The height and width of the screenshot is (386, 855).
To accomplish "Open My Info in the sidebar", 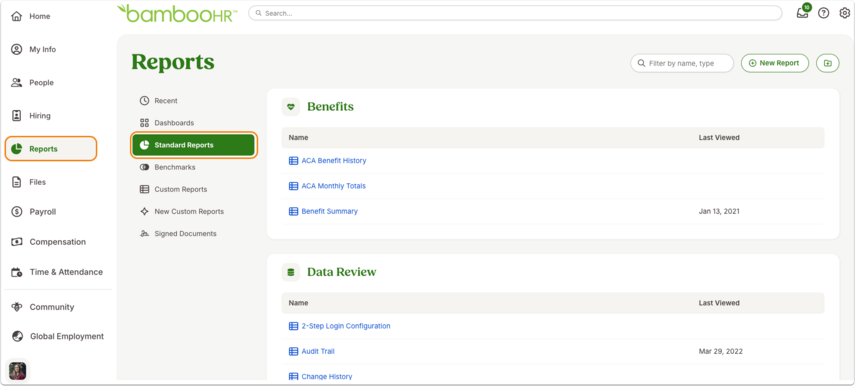I will [43, 50].
